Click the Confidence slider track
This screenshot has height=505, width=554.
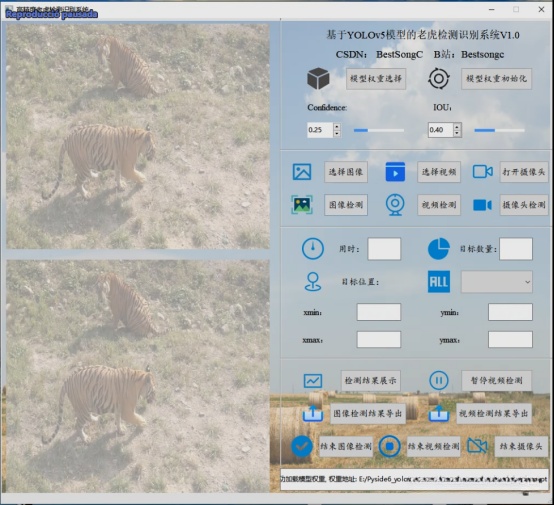[379, 130]
